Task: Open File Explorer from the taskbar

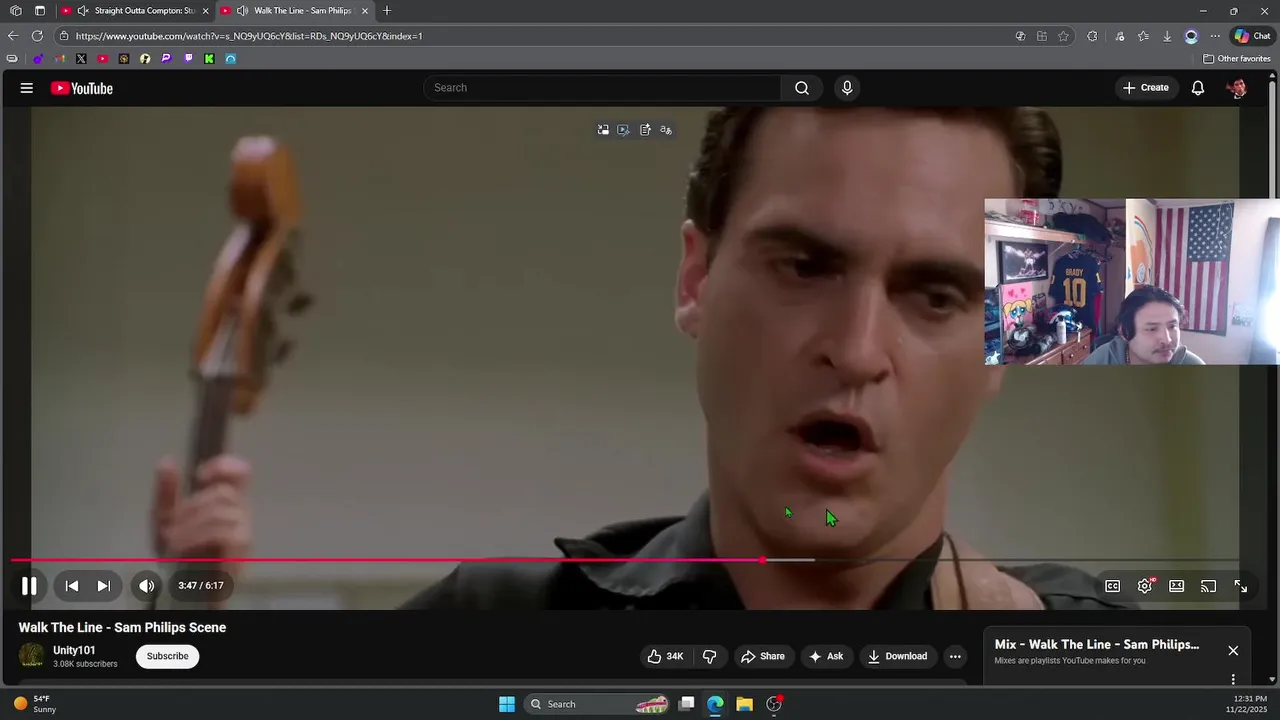Action: 744,704
